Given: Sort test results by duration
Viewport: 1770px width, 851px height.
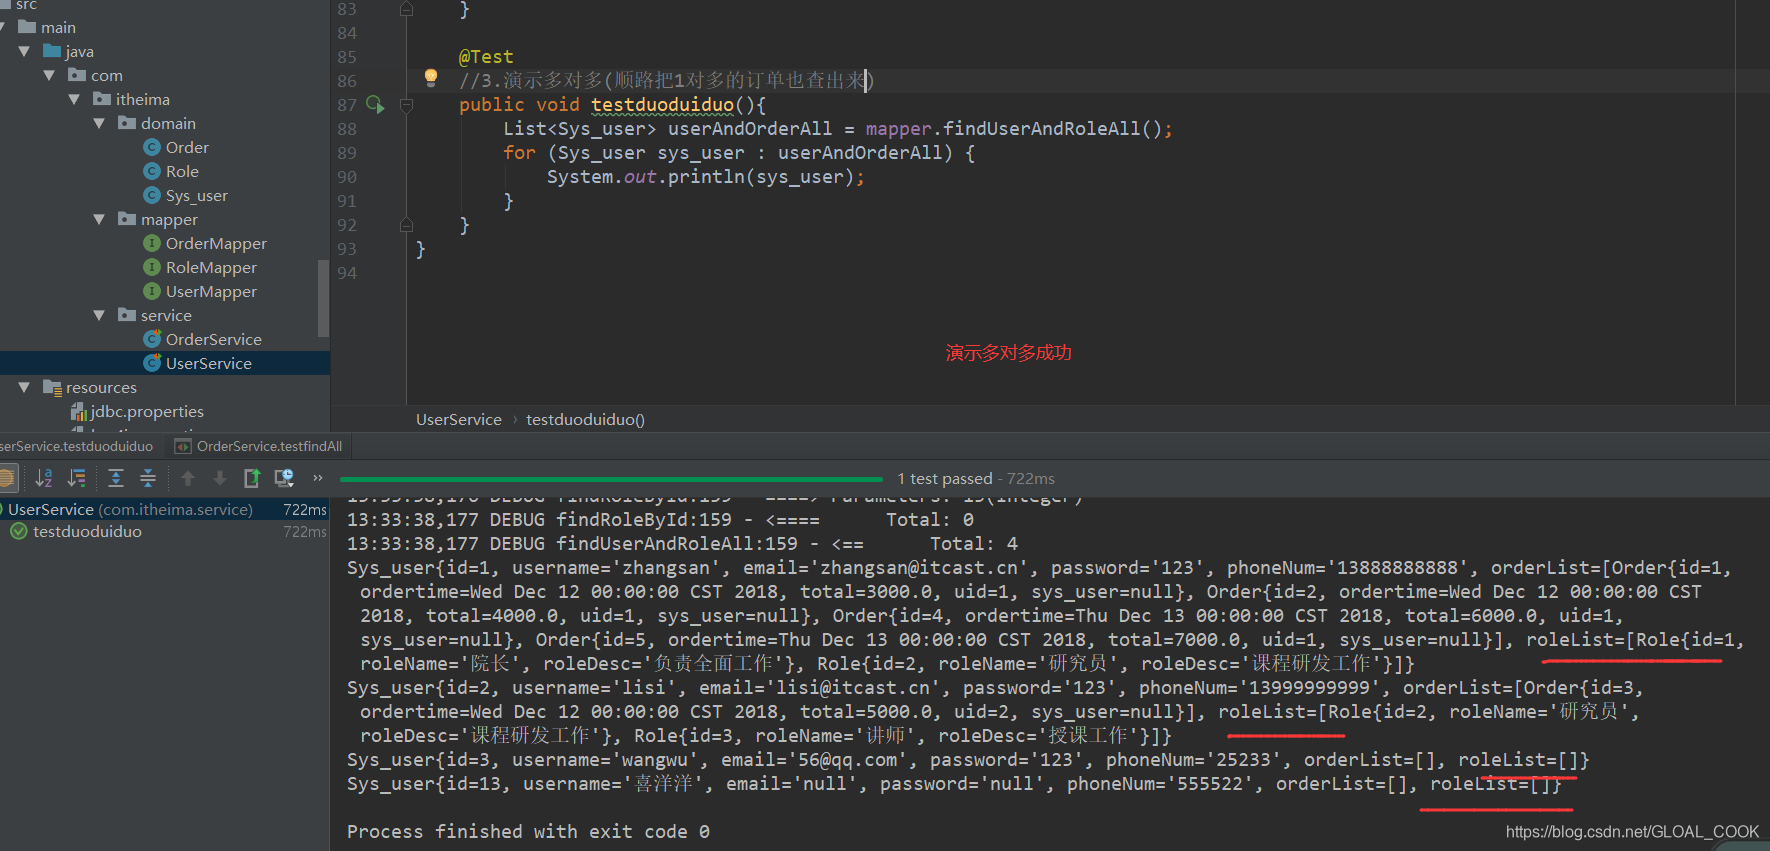Looking at the screenshot, I should coord(77,478).
